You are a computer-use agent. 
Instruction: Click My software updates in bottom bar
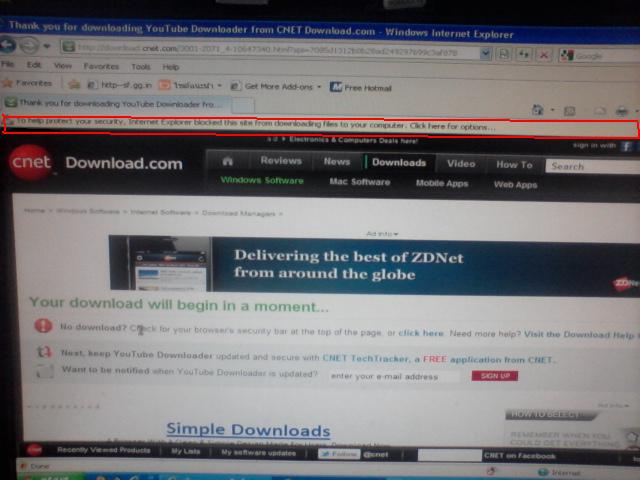click(x=259, y=453)
